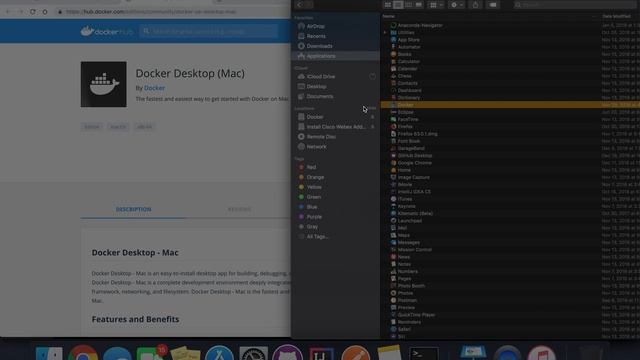Image resolution: width=640 pixels, height=360 pixels.
Task: Open the Description tab on Docker Hub
Action: coord(133,209)
